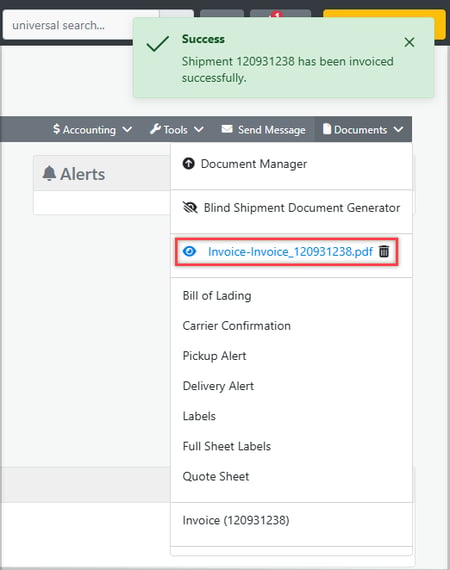The height and width of the screenshot is (570, 450).
Task: Click the crossed-eye Blind Shipment icon
Action: coord(190,208)
